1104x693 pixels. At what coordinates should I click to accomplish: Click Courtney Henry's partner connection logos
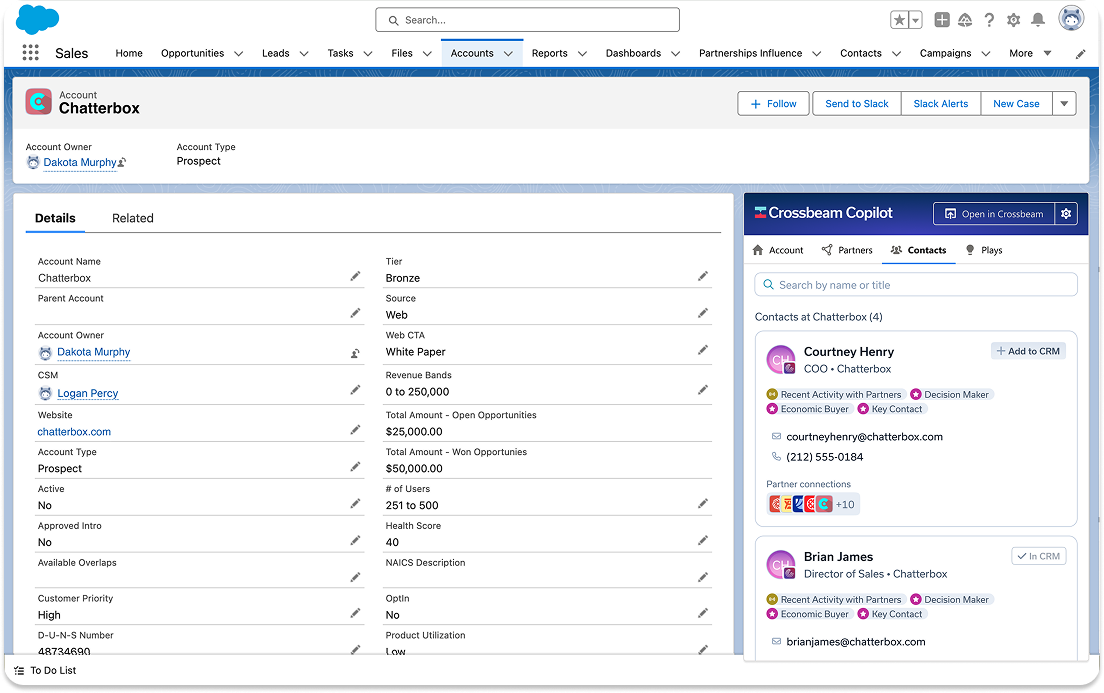(813, 504)
